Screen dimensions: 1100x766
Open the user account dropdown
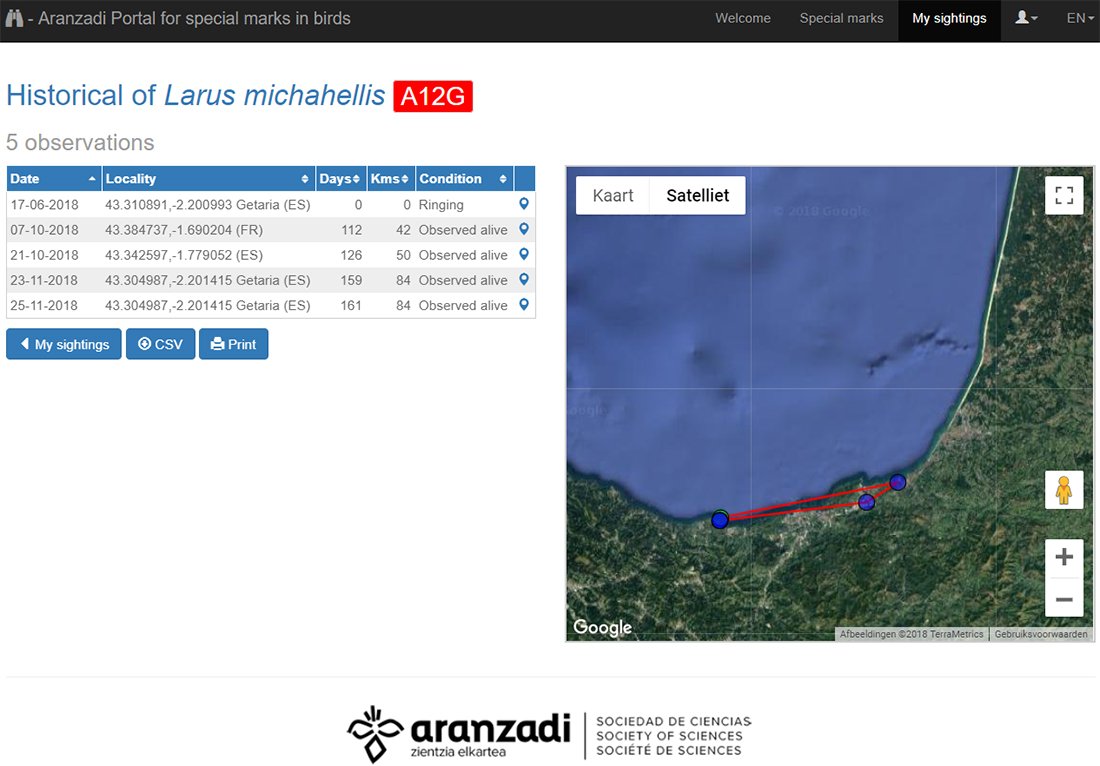(1026, 18)
